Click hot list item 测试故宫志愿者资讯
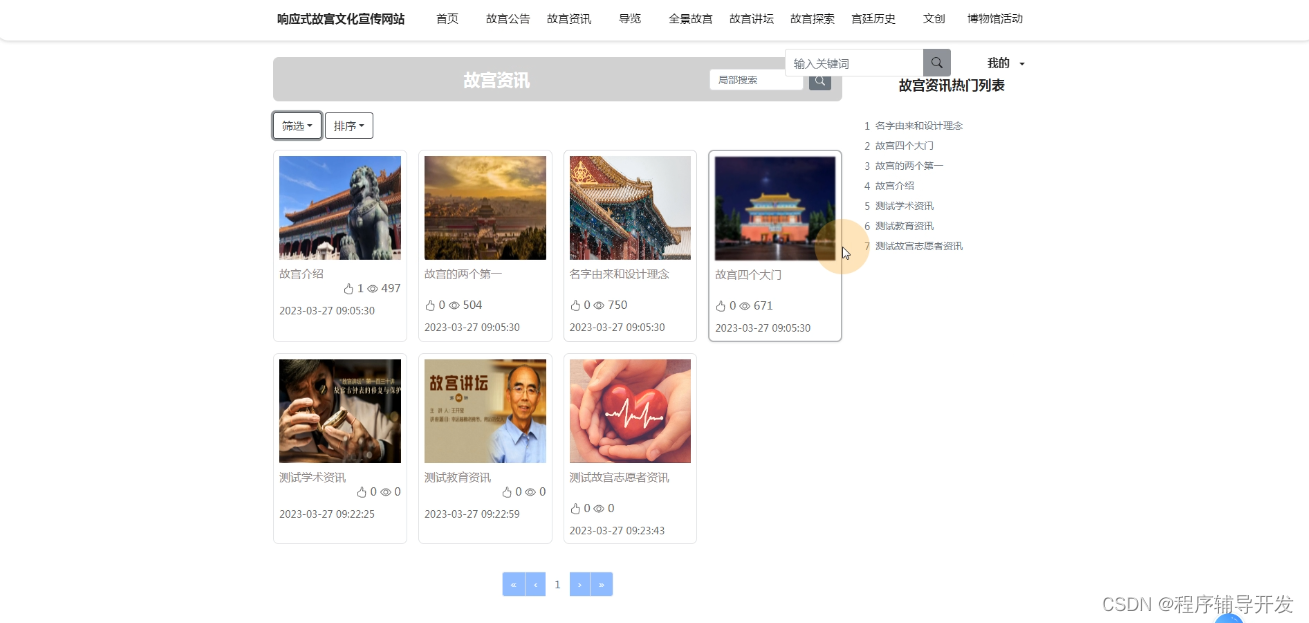The height and width of the screenshot is (623, 1309). point(918,246)
